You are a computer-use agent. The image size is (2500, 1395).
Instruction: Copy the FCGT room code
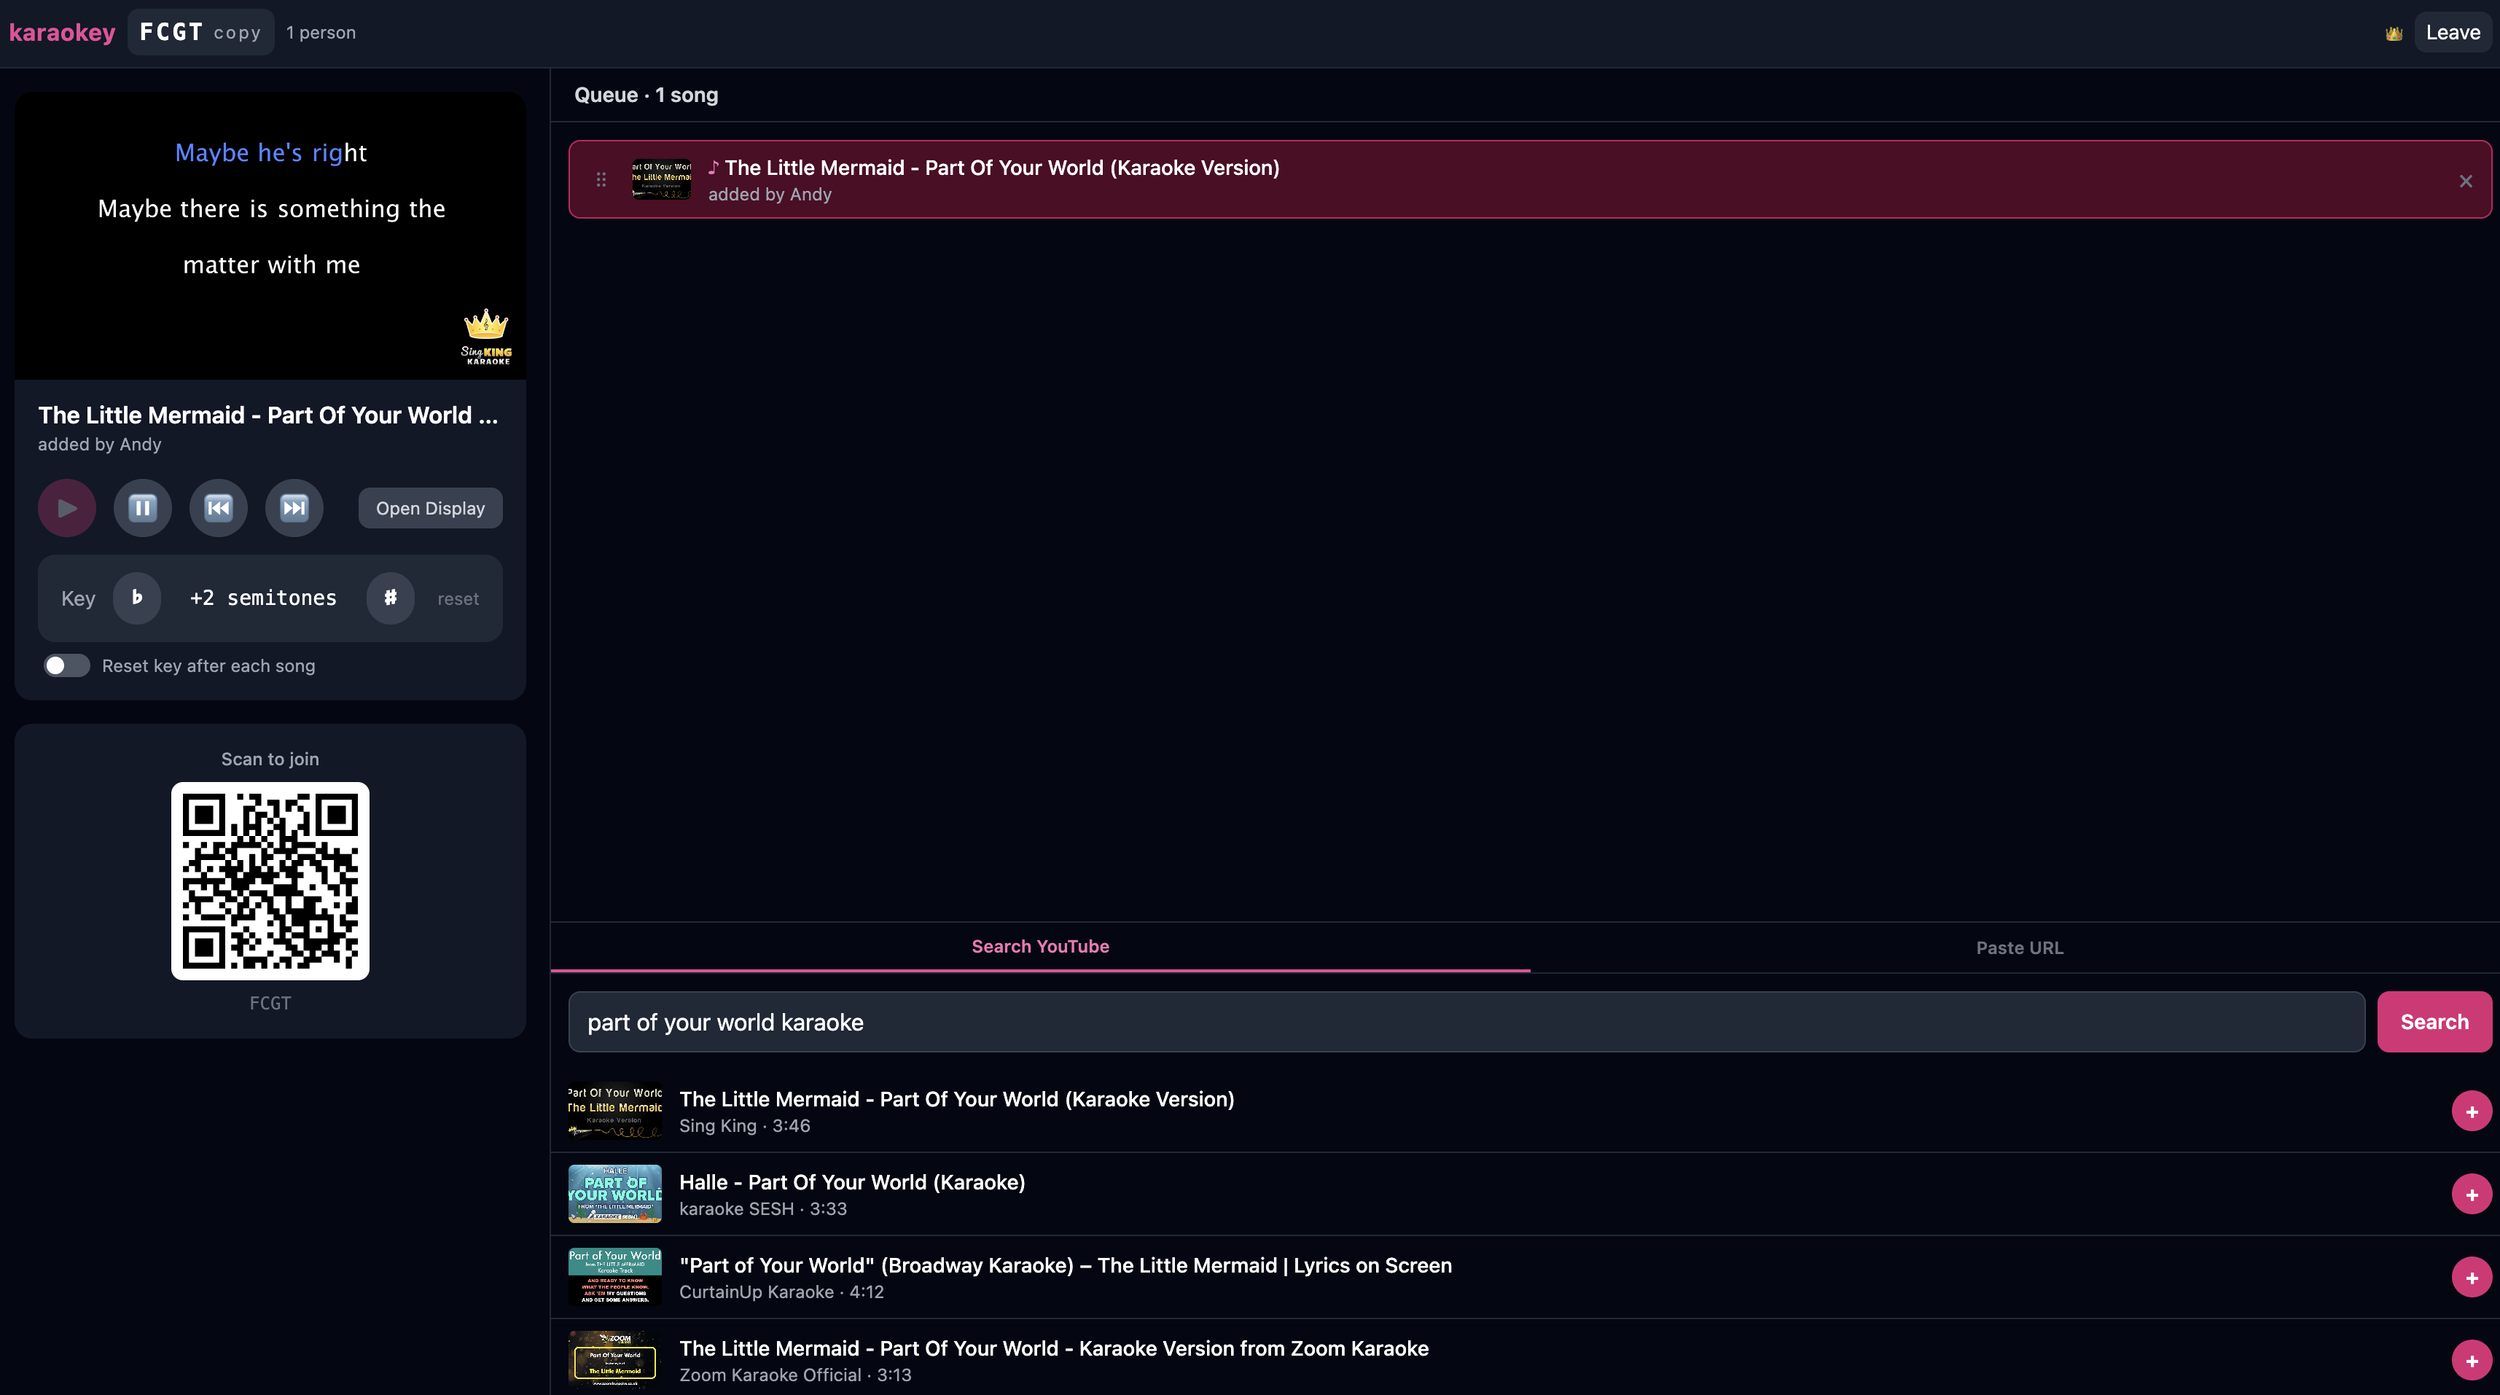click(201, 32)
